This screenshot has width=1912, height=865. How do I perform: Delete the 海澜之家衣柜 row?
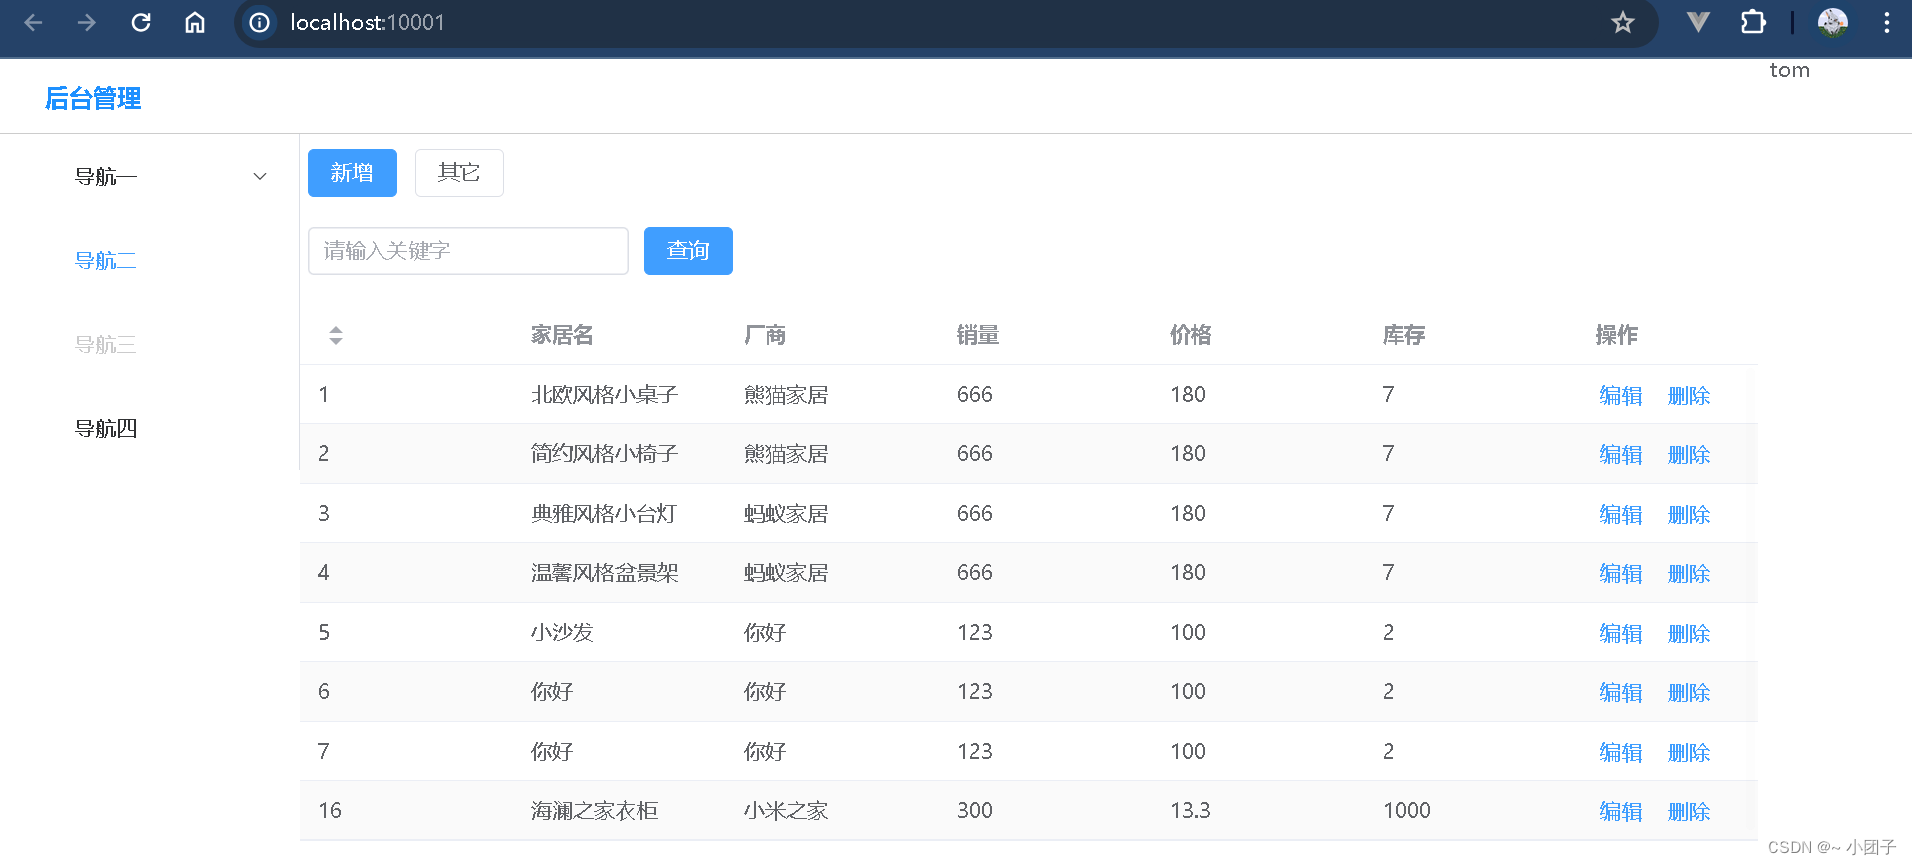tap(1689, 811)
